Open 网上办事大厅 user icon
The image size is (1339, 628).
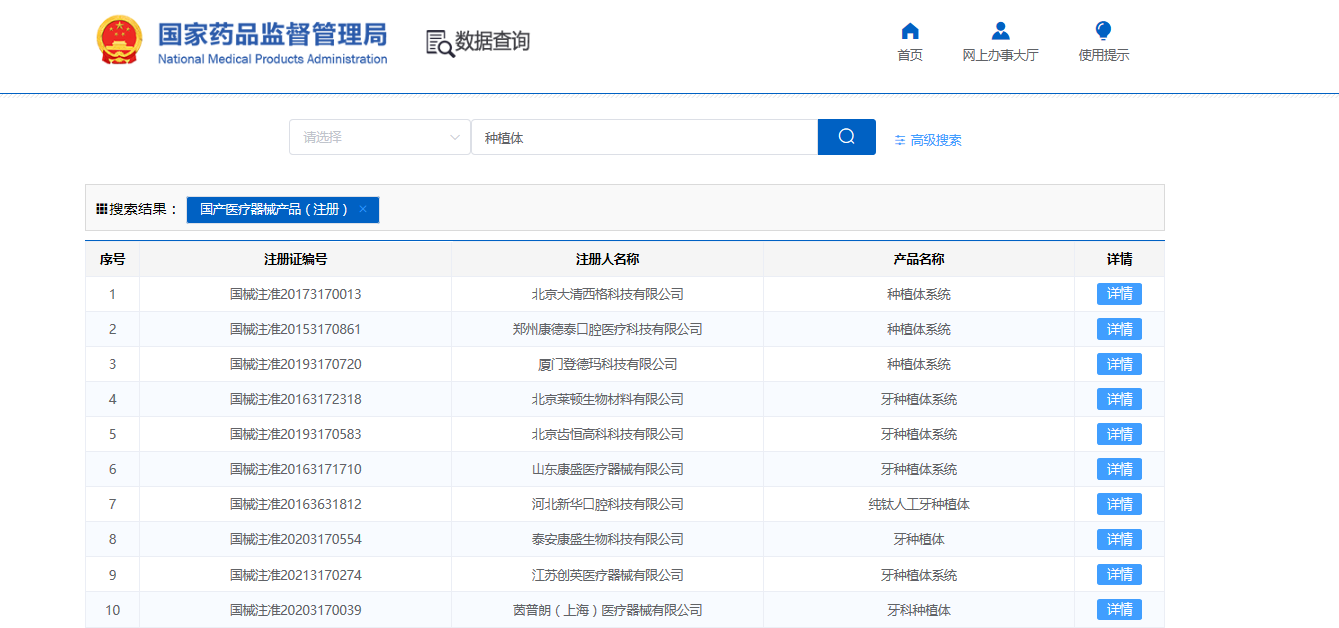click(x=1000, y=31)
